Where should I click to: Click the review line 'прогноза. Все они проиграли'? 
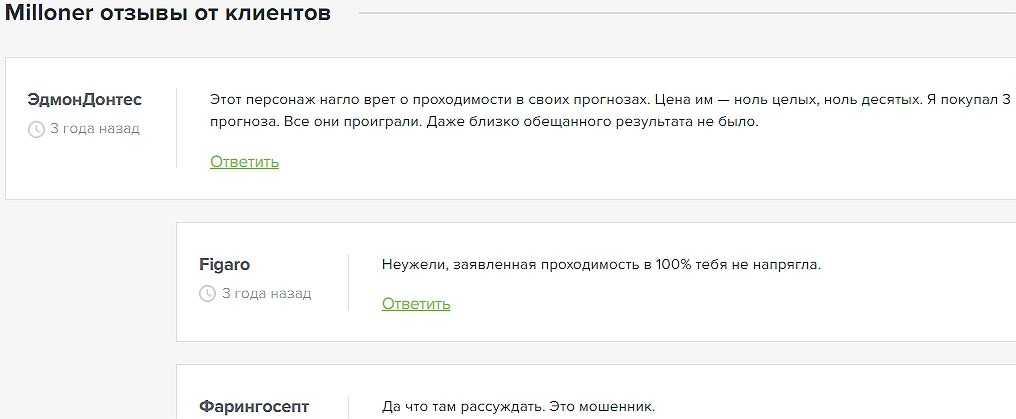coord(484,122)
